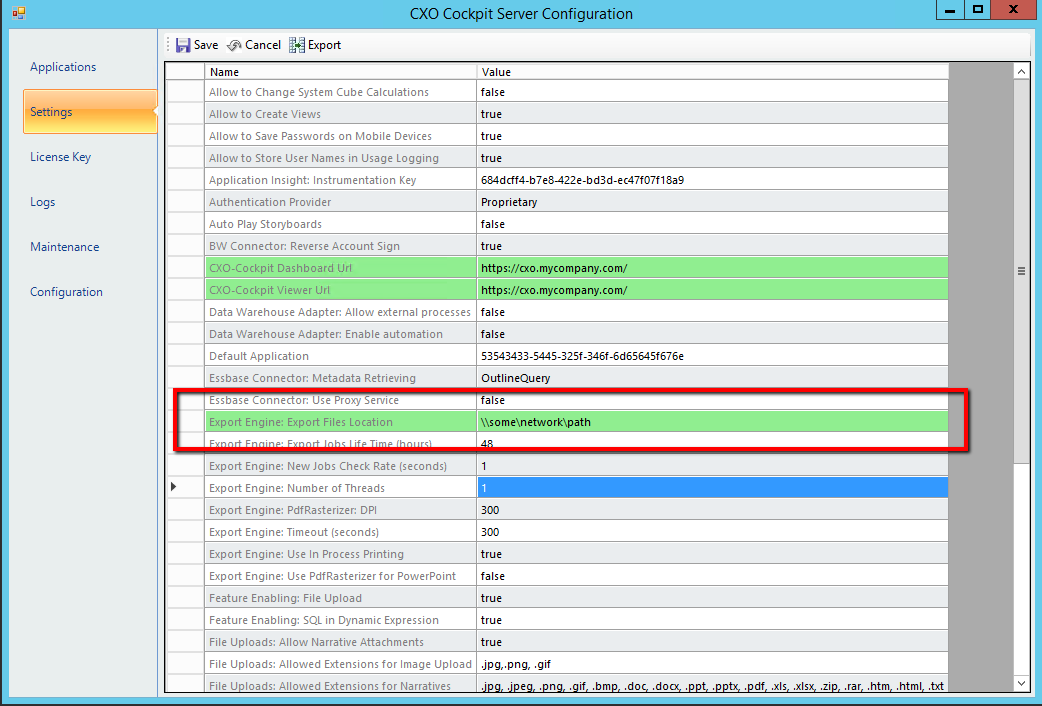Select the CXO-Cockpit Dashboard Url name cell

(x=340, y=268)
